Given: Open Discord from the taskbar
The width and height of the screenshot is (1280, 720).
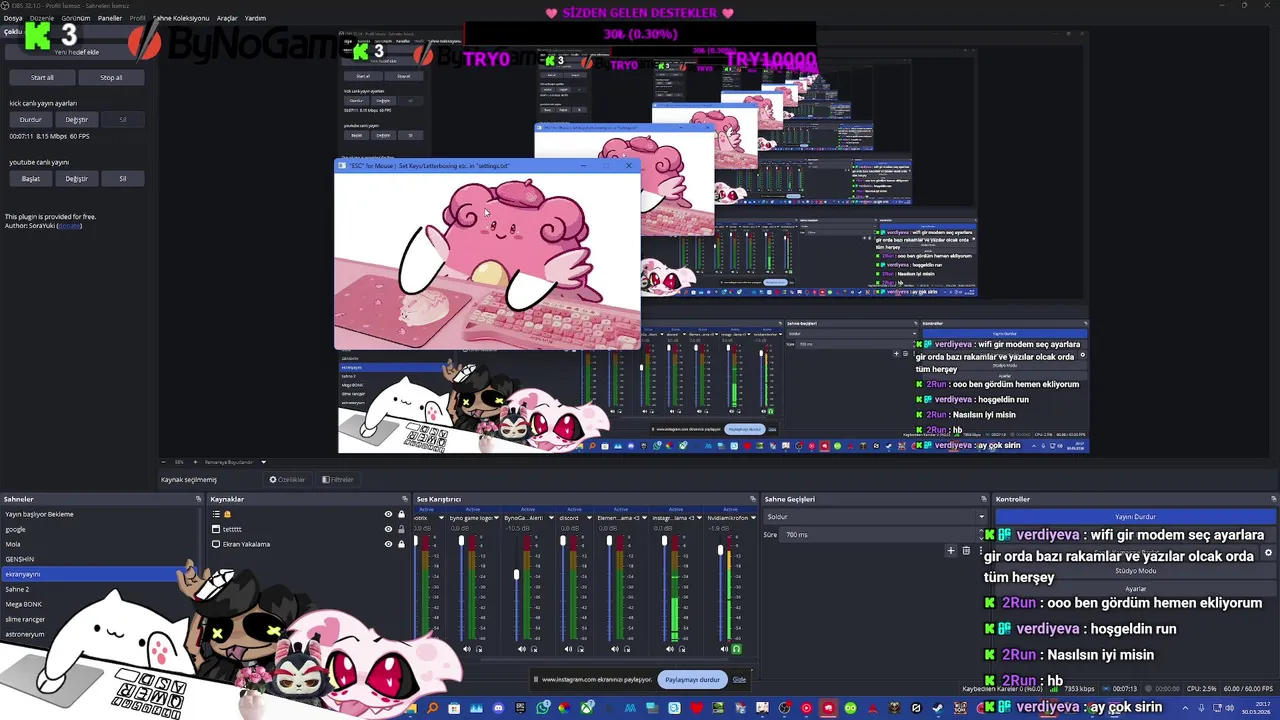Looking at the screenshot, I should click(x=498, y=708).
